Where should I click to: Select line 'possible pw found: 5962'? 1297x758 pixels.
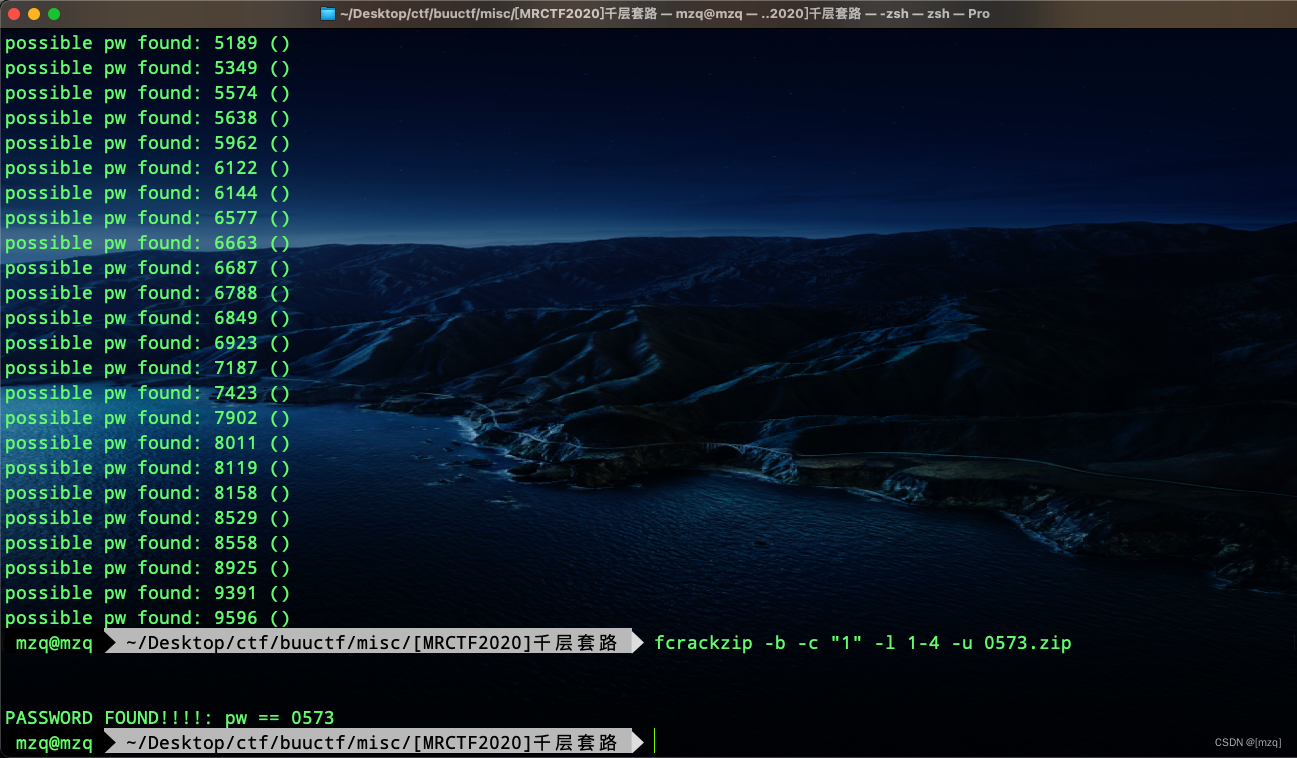pos(148,143)
